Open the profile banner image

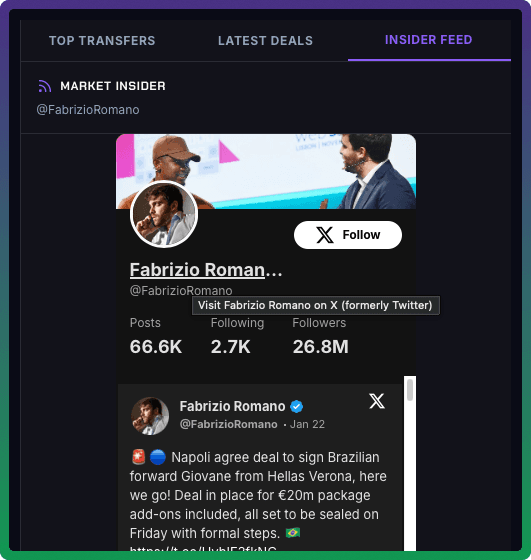click(x=266, y=171)
